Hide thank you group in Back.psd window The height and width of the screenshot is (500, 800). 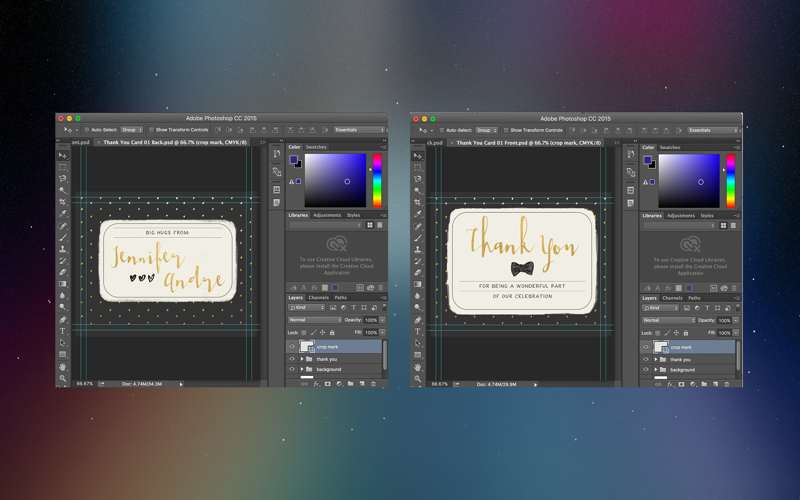(292, 359)
